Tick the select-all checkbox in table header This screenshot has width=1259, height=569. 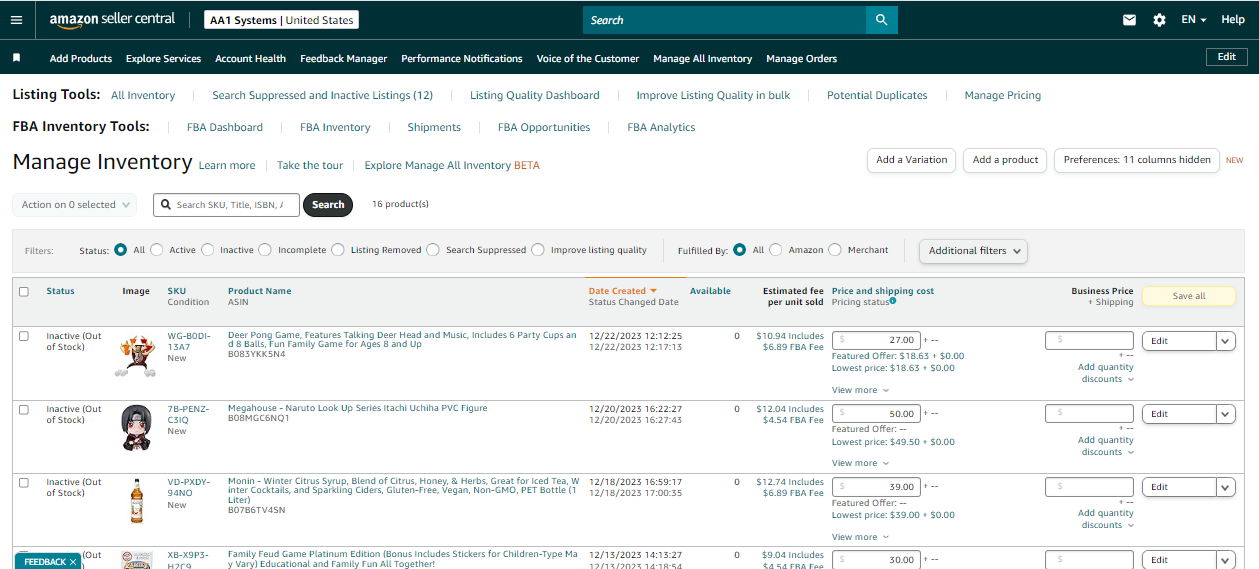coord(24,292)
